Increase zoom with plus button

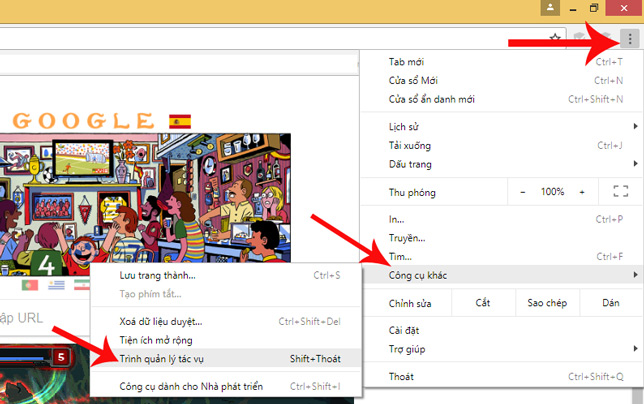point(582,192)
